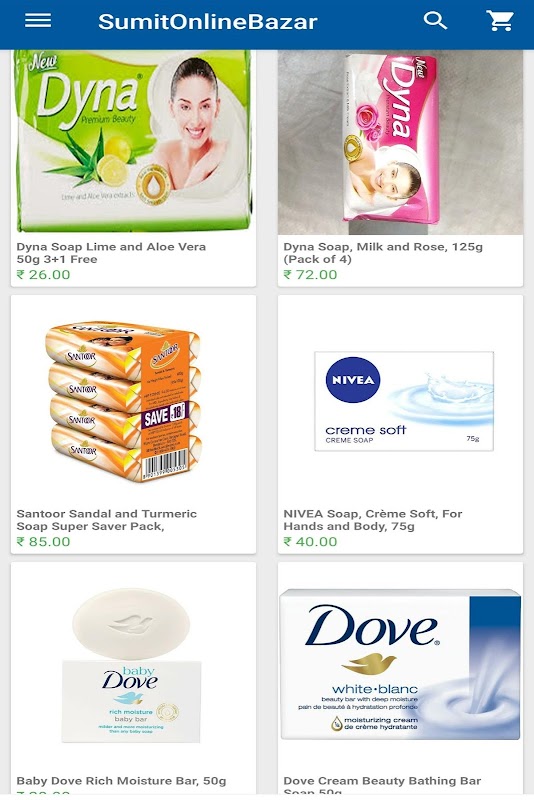The height and width of the screenshot is (800, 534).
Task: Click the SumitOnlineBazar app title
Action: 208,22
